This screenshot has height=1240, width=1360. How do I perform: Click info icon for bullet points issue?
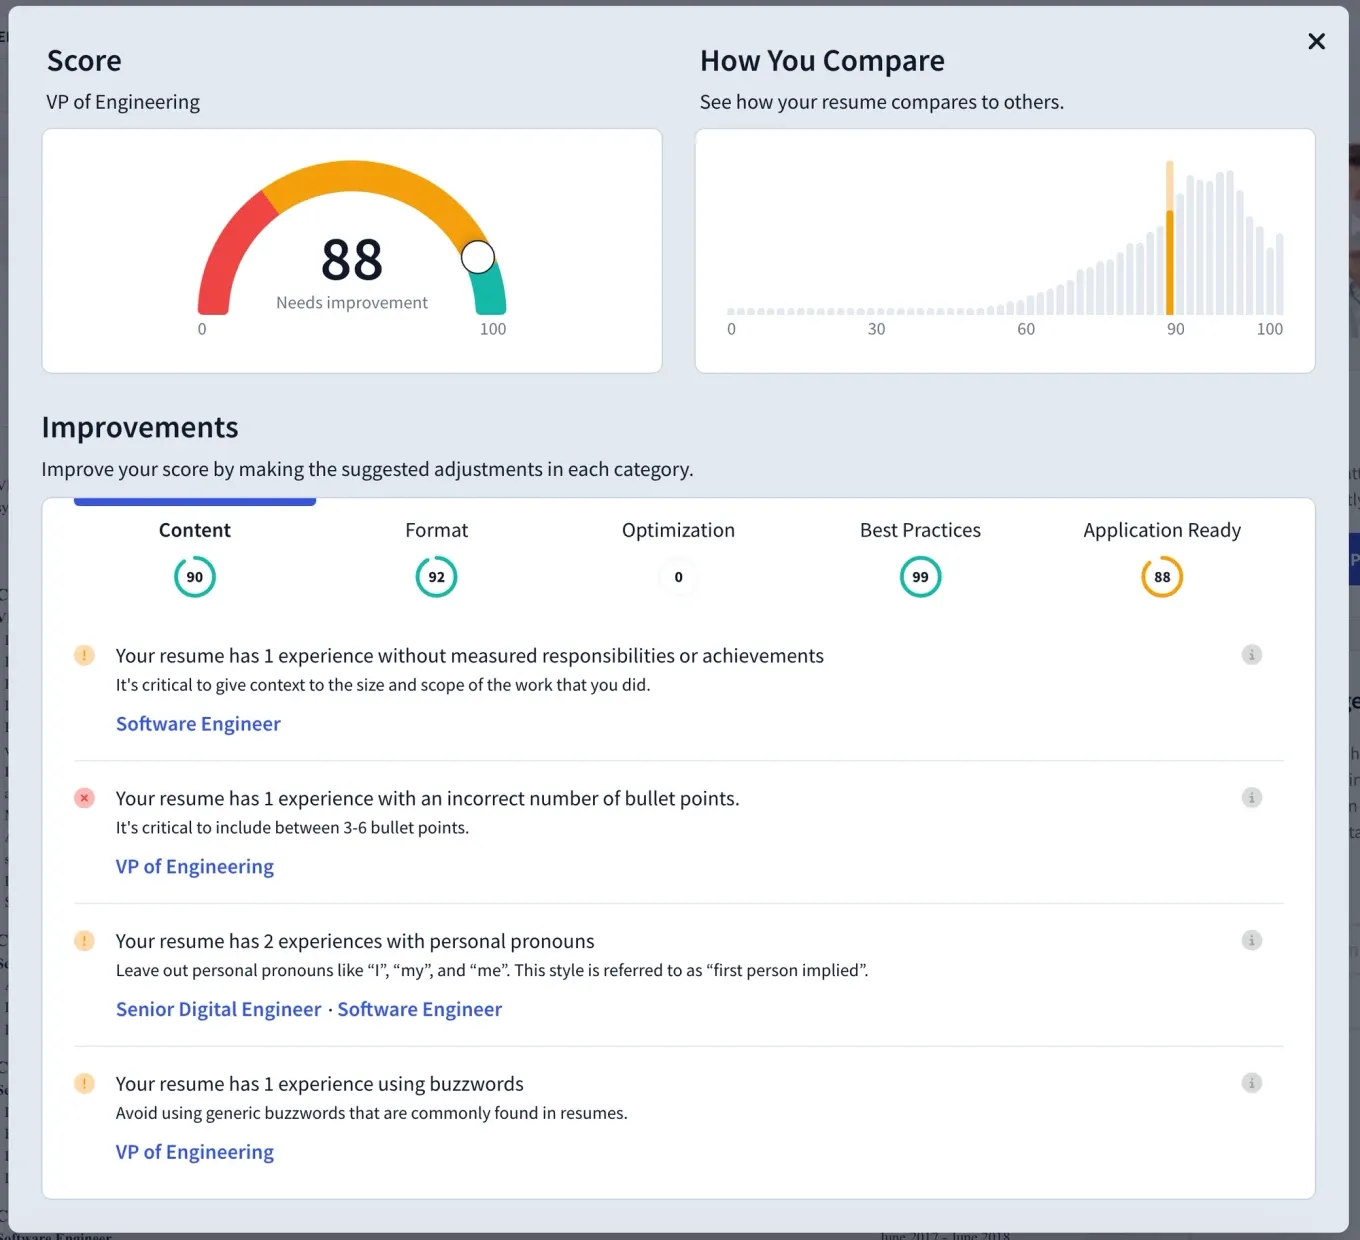pyautogui.click(x=1251, y=798)
